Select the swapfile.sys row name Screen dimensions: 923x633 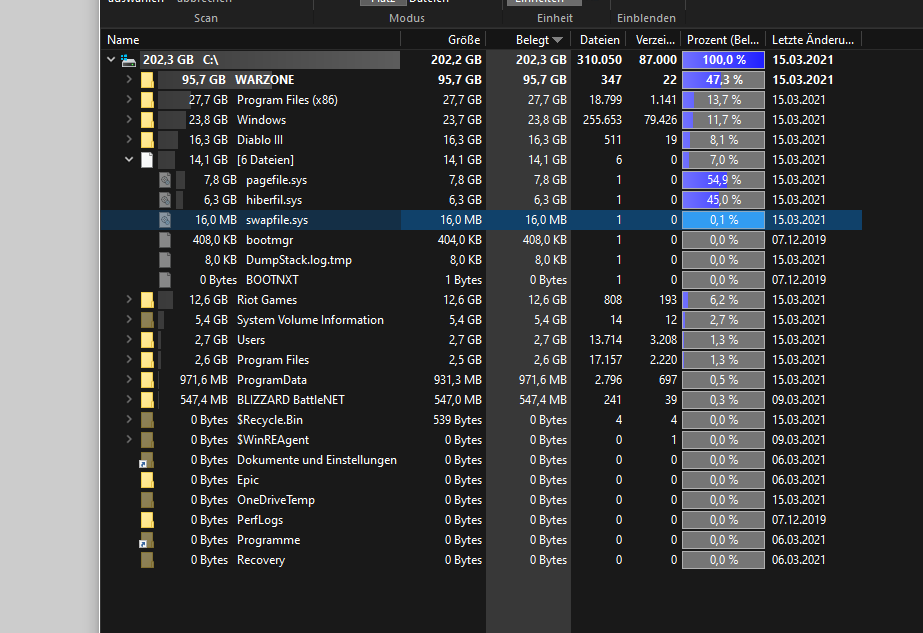tap(277, 220)
